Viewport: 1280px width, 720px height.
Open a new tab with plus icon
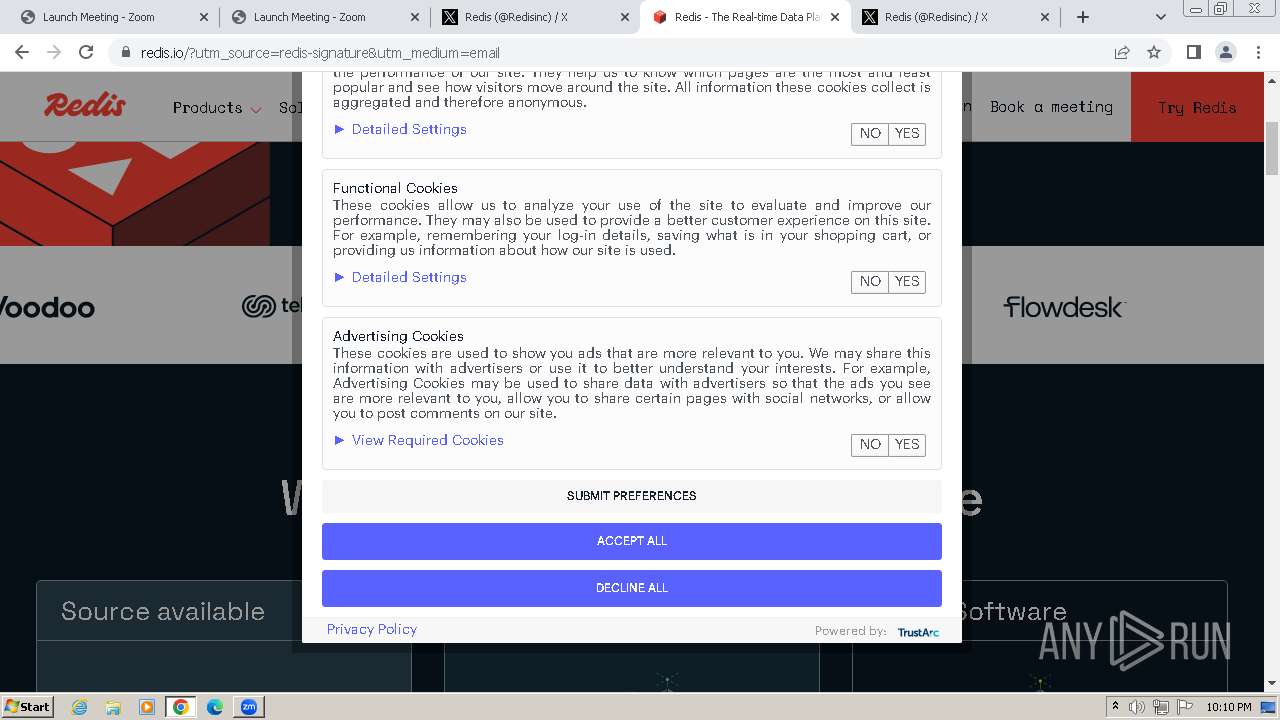click(x=1082, y=17)
